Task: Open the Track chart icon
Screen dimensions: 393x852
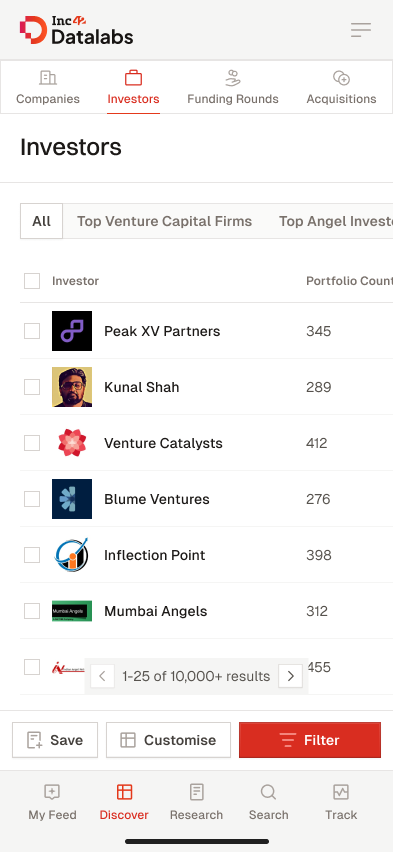Action: (x=341, y=792)
